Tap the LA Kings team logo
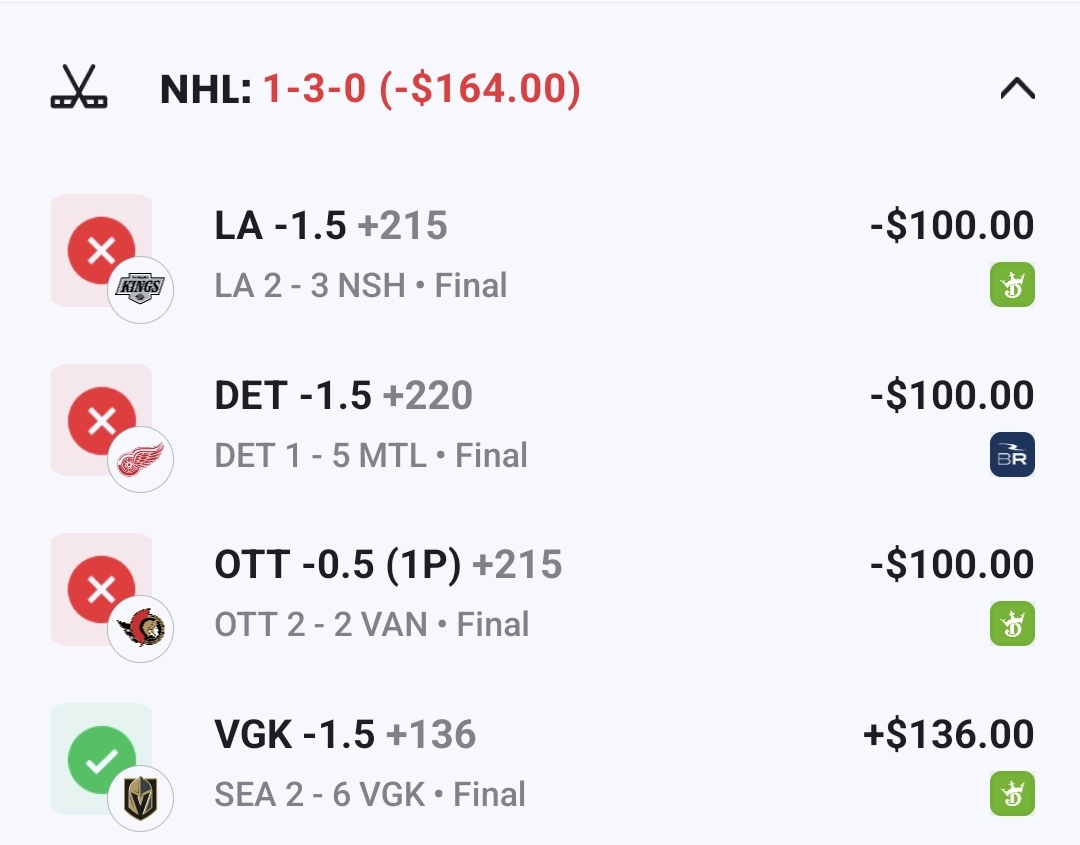Screen dimensions: 1080x845 click(x=141, y=290)
